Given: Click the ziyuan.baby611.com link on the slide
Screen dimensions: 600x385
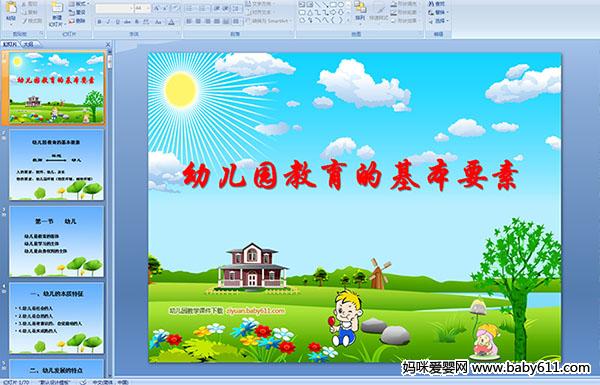Looking at the screenshot, I should coord(255,311).
